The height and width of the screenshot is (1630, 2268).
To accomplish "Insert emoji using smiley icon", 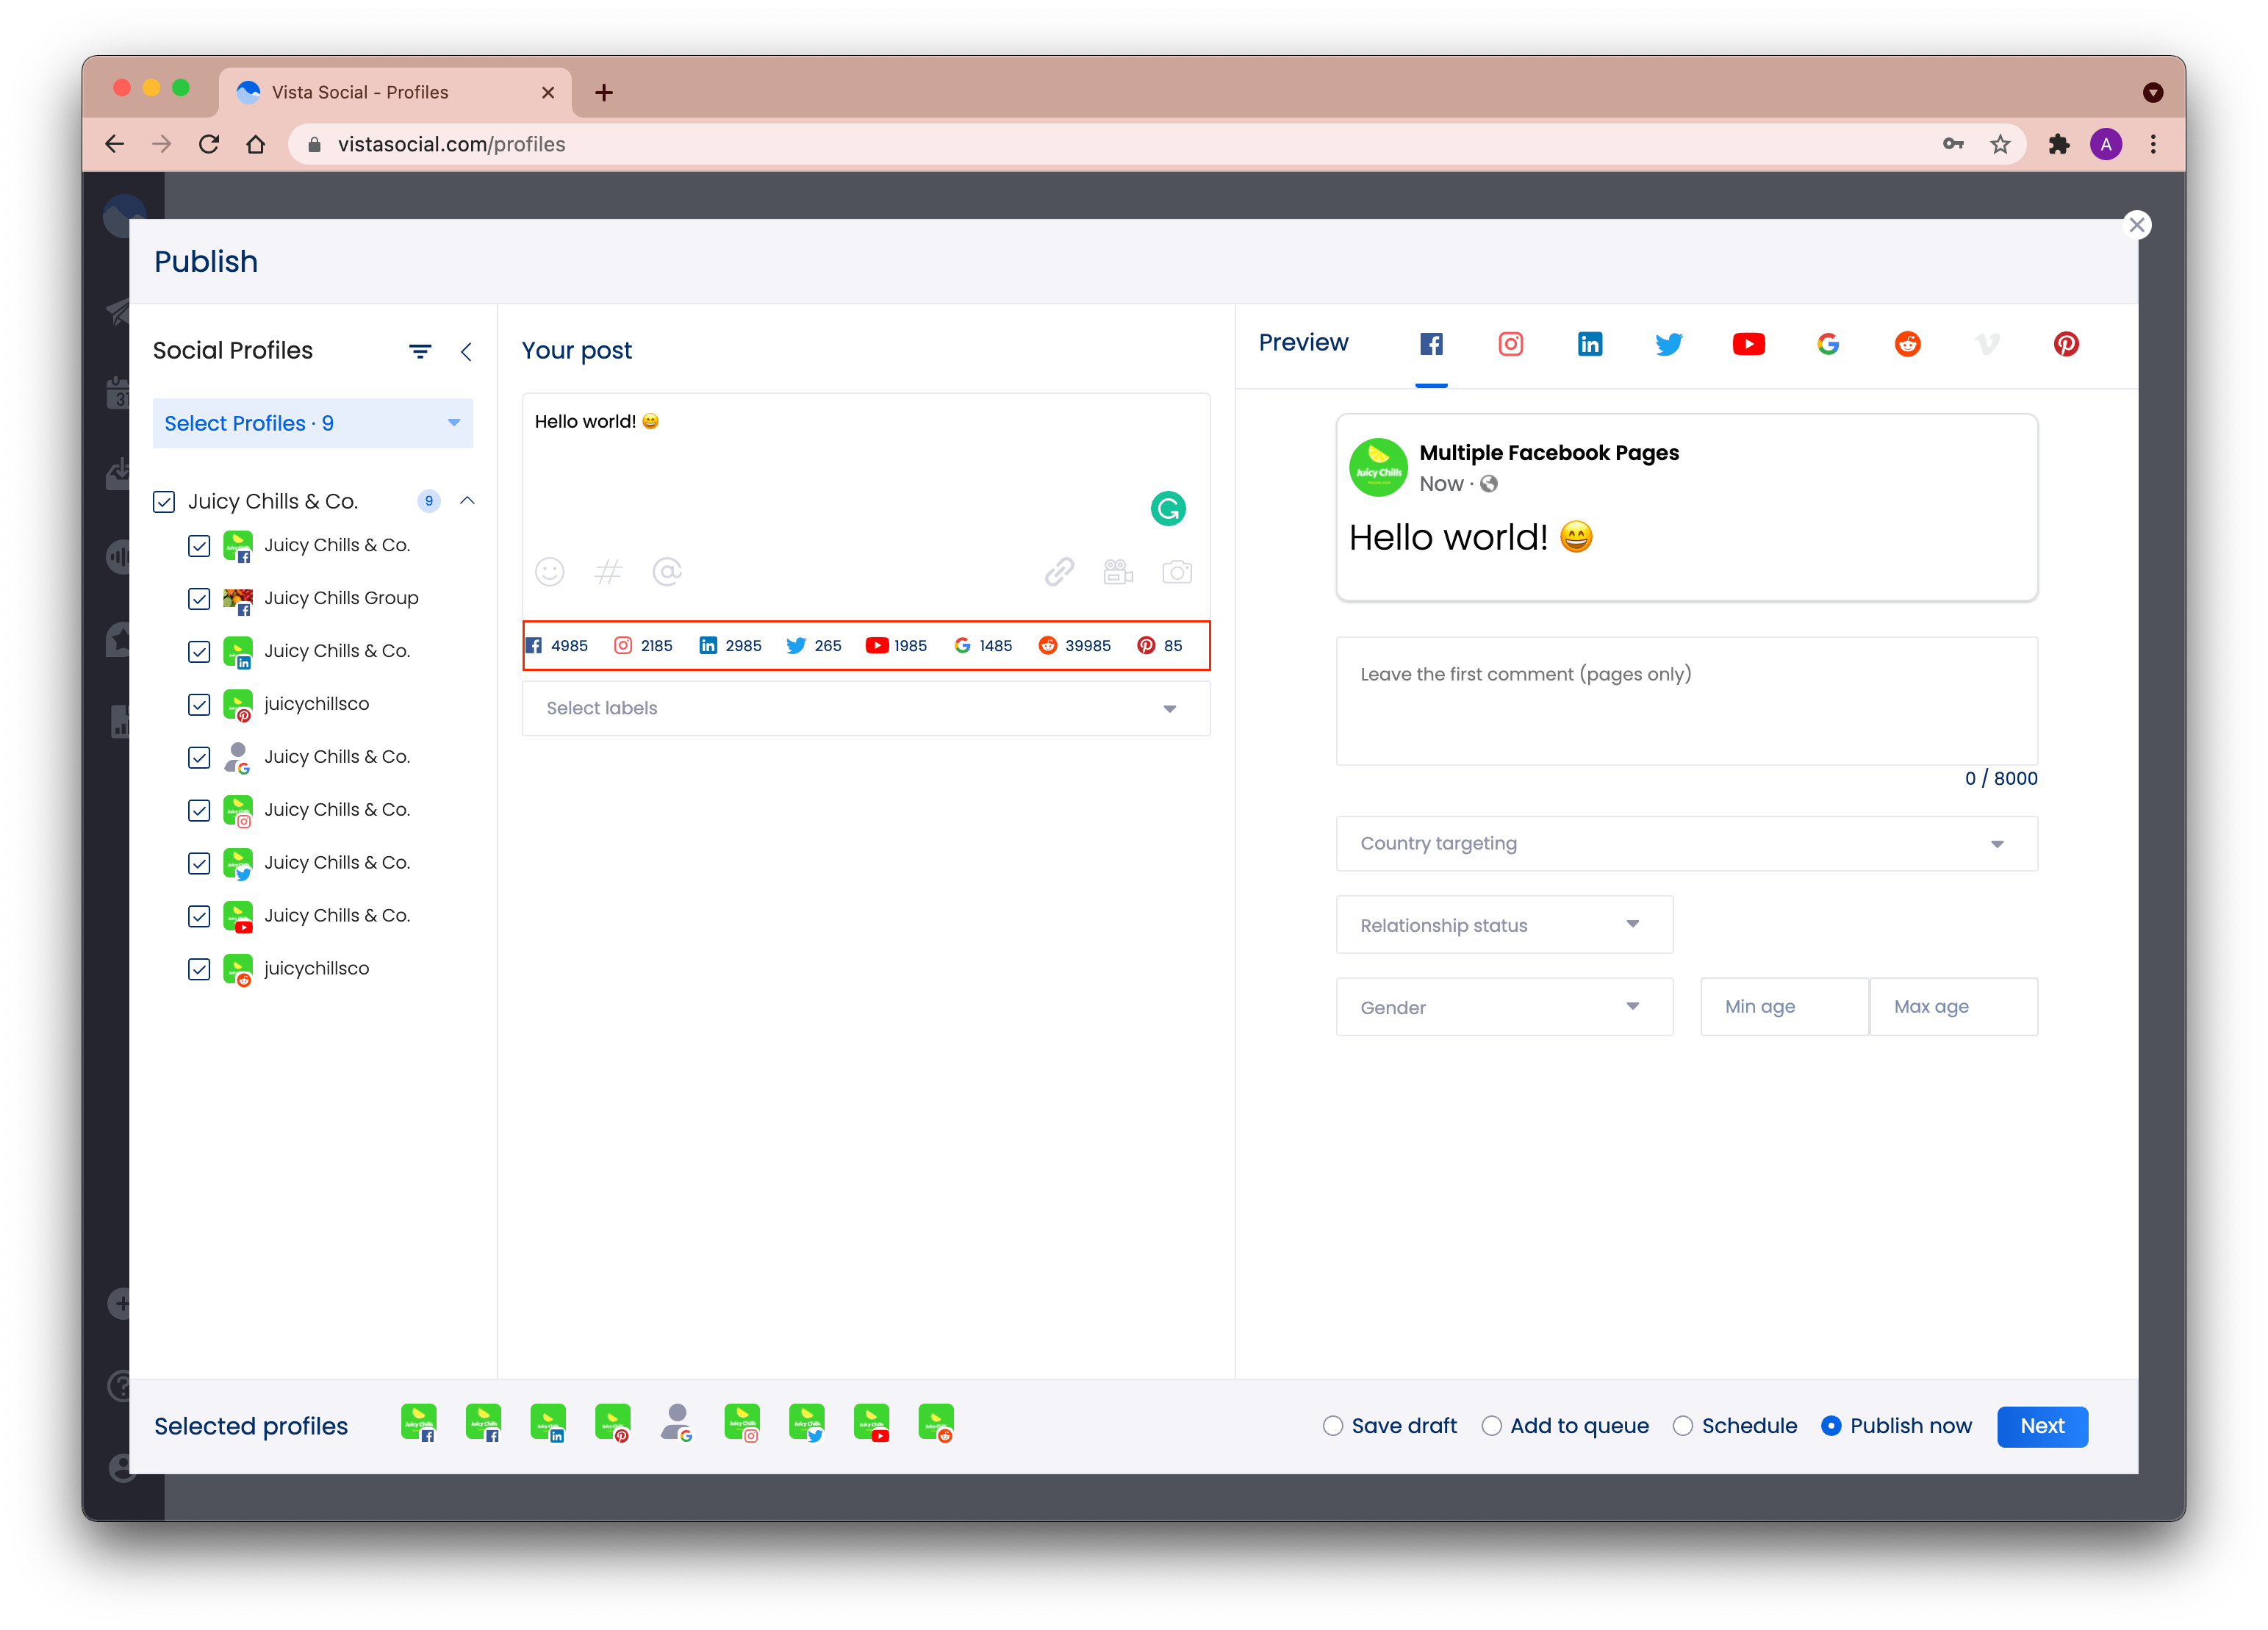I will pos(549,572).
